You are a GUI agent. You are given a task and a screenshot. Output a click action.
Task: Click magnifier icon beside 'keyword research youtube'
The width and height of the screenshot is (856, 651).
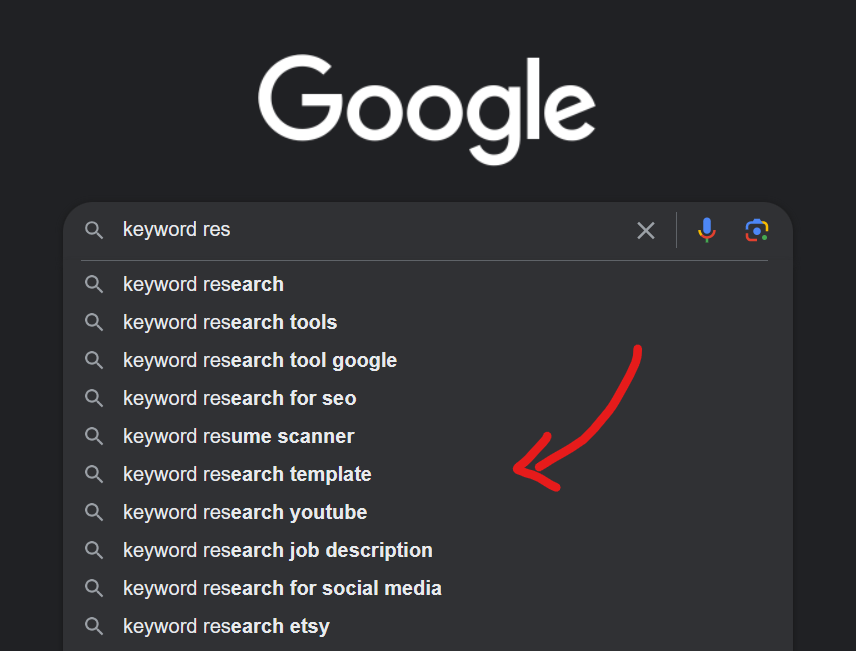tap(94, 512)
